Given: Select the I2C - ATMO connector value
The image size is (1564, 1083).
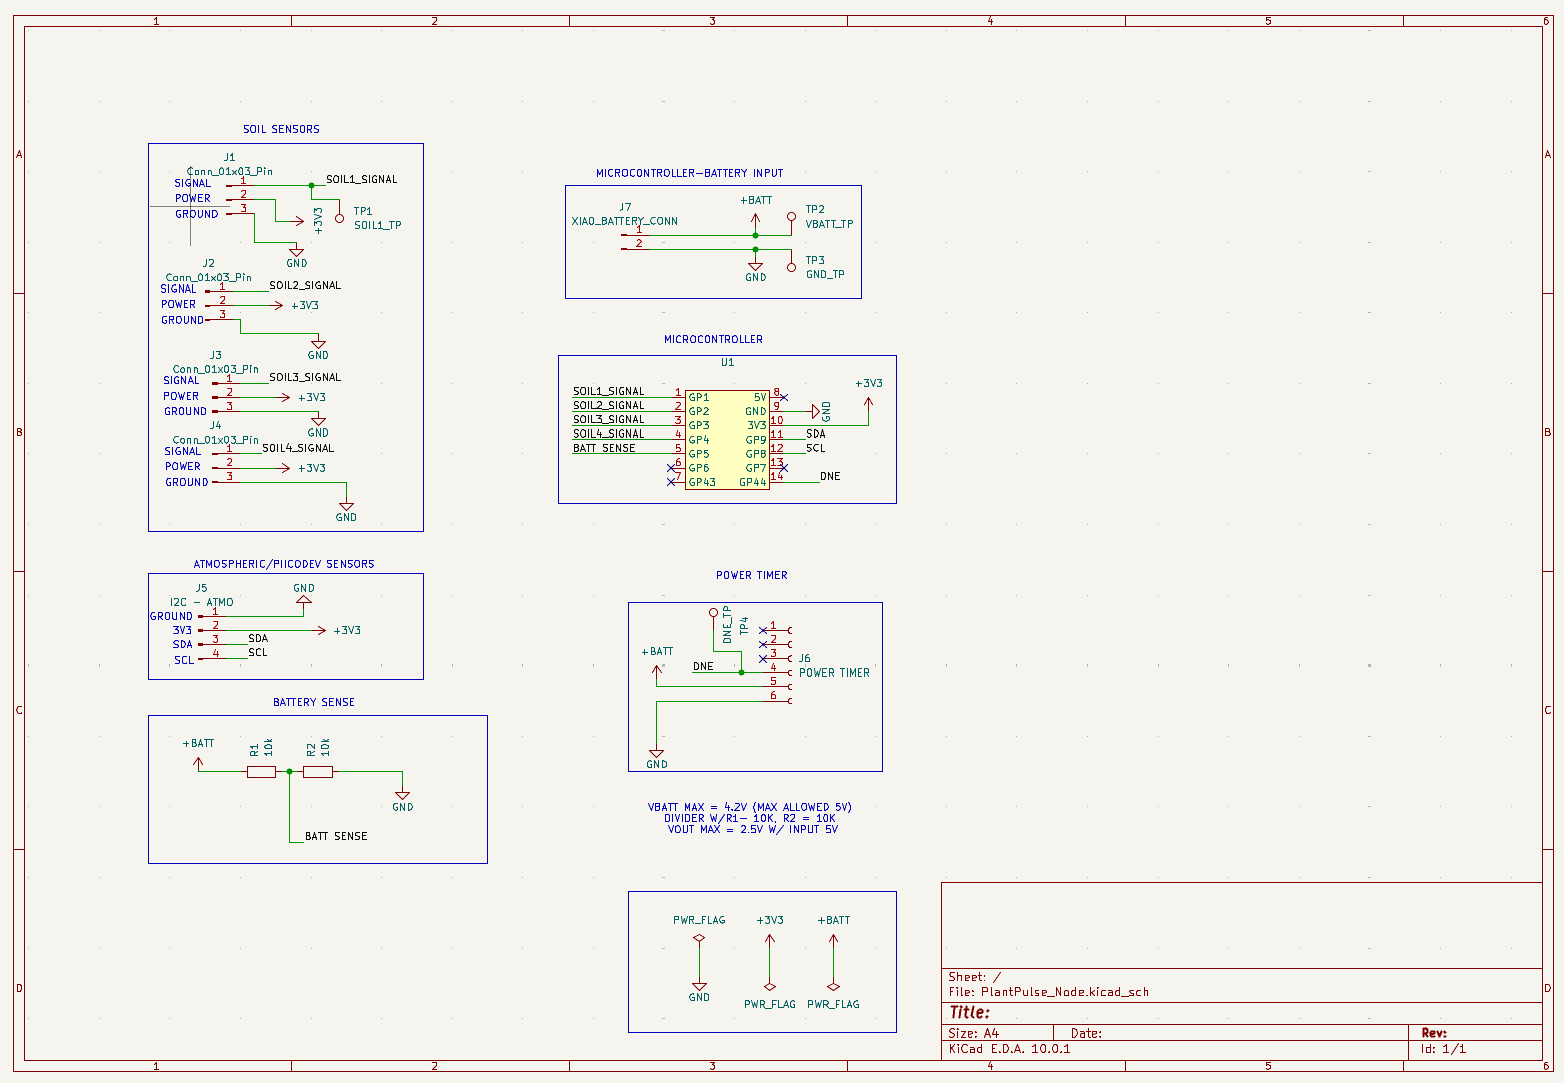Looking at the screenshot, I should click(x=201, y=602).
